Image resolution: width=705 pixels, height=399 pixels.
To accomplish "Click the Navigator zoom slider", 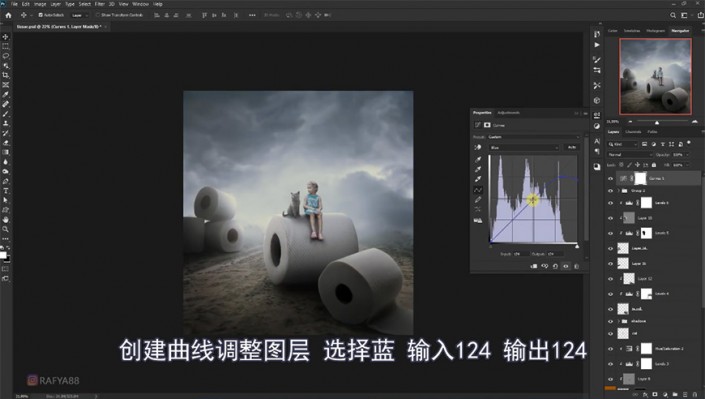I will [657, 122].
